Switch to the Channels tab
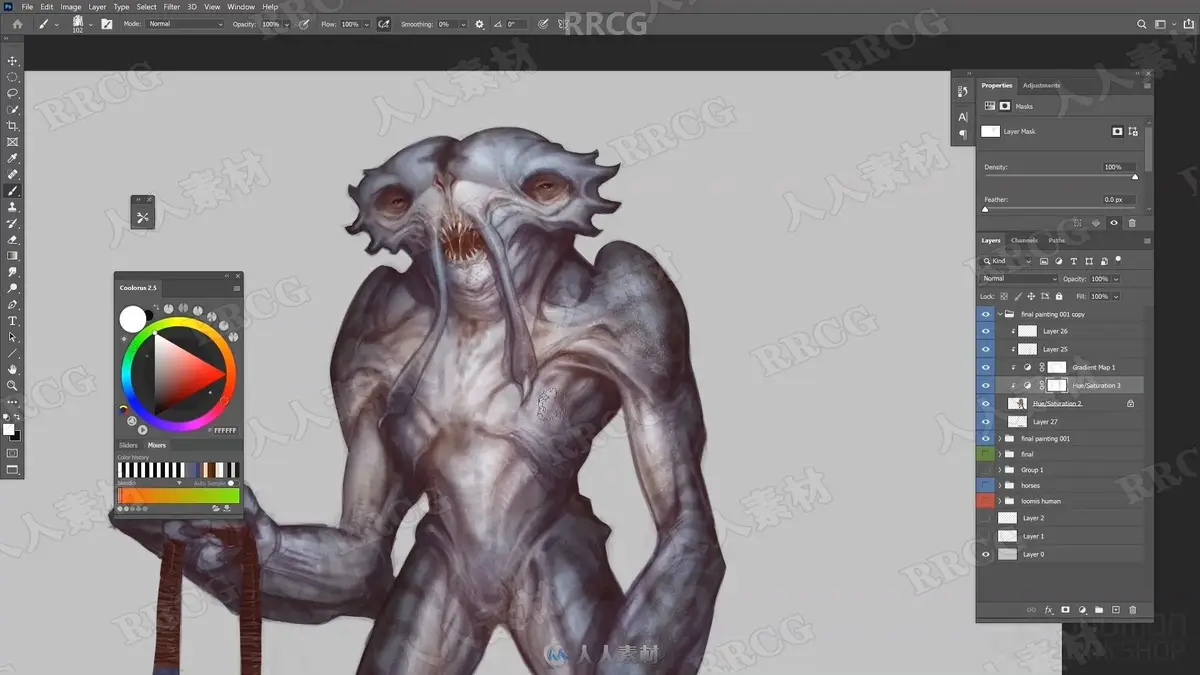This screenshot has height=675, width=1200. [x=1024, y=240]
